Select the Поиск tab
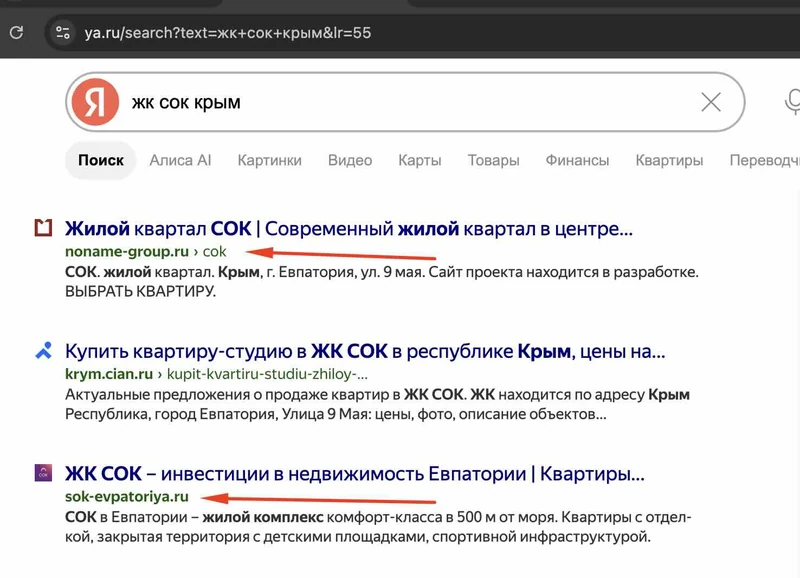This screenshot has height=578, width=800. coord(101,160)
